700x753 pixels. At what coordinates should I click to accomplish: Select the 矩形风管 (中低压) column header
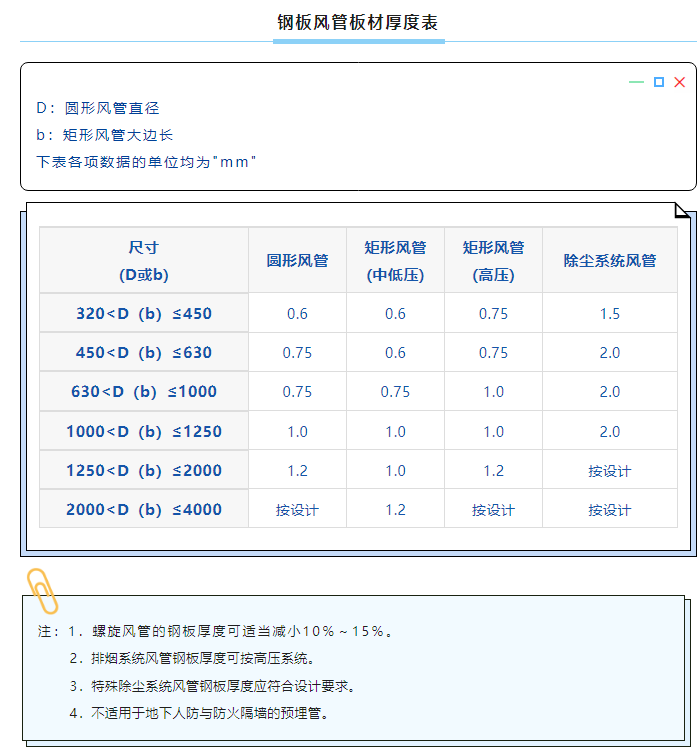click(395, 260)
